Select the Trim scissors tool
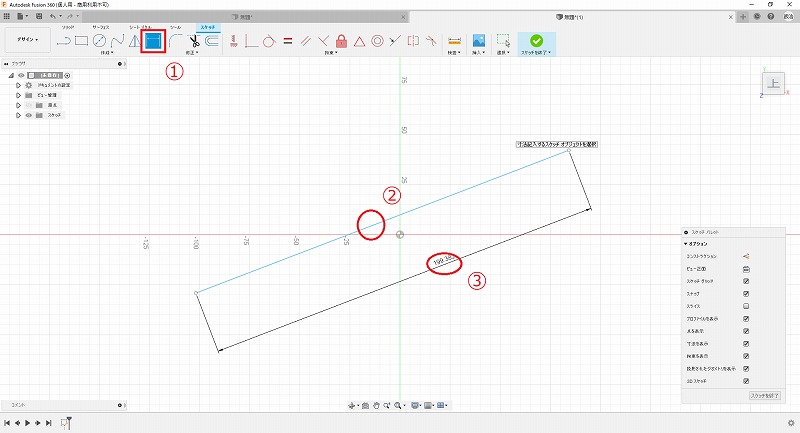Image resolution: width=800 pixels, height=433 pixels. pos(194,41)
